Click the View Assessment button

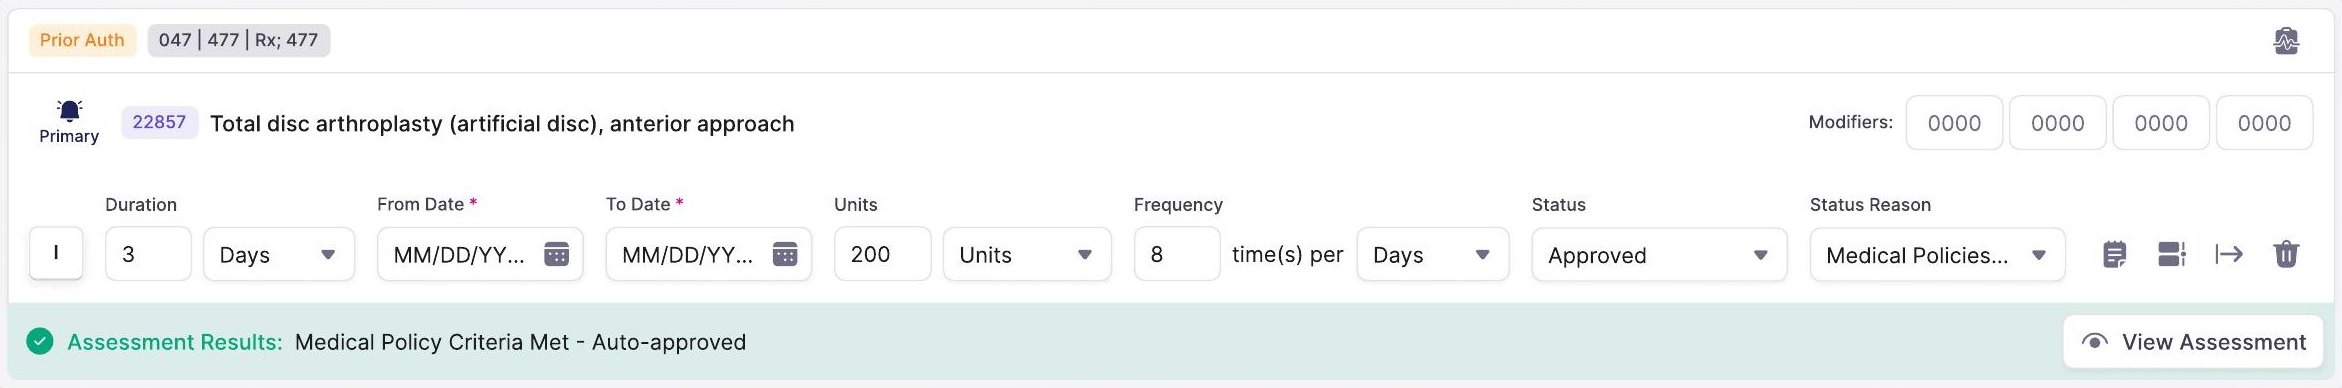[x=2193, y=342]
